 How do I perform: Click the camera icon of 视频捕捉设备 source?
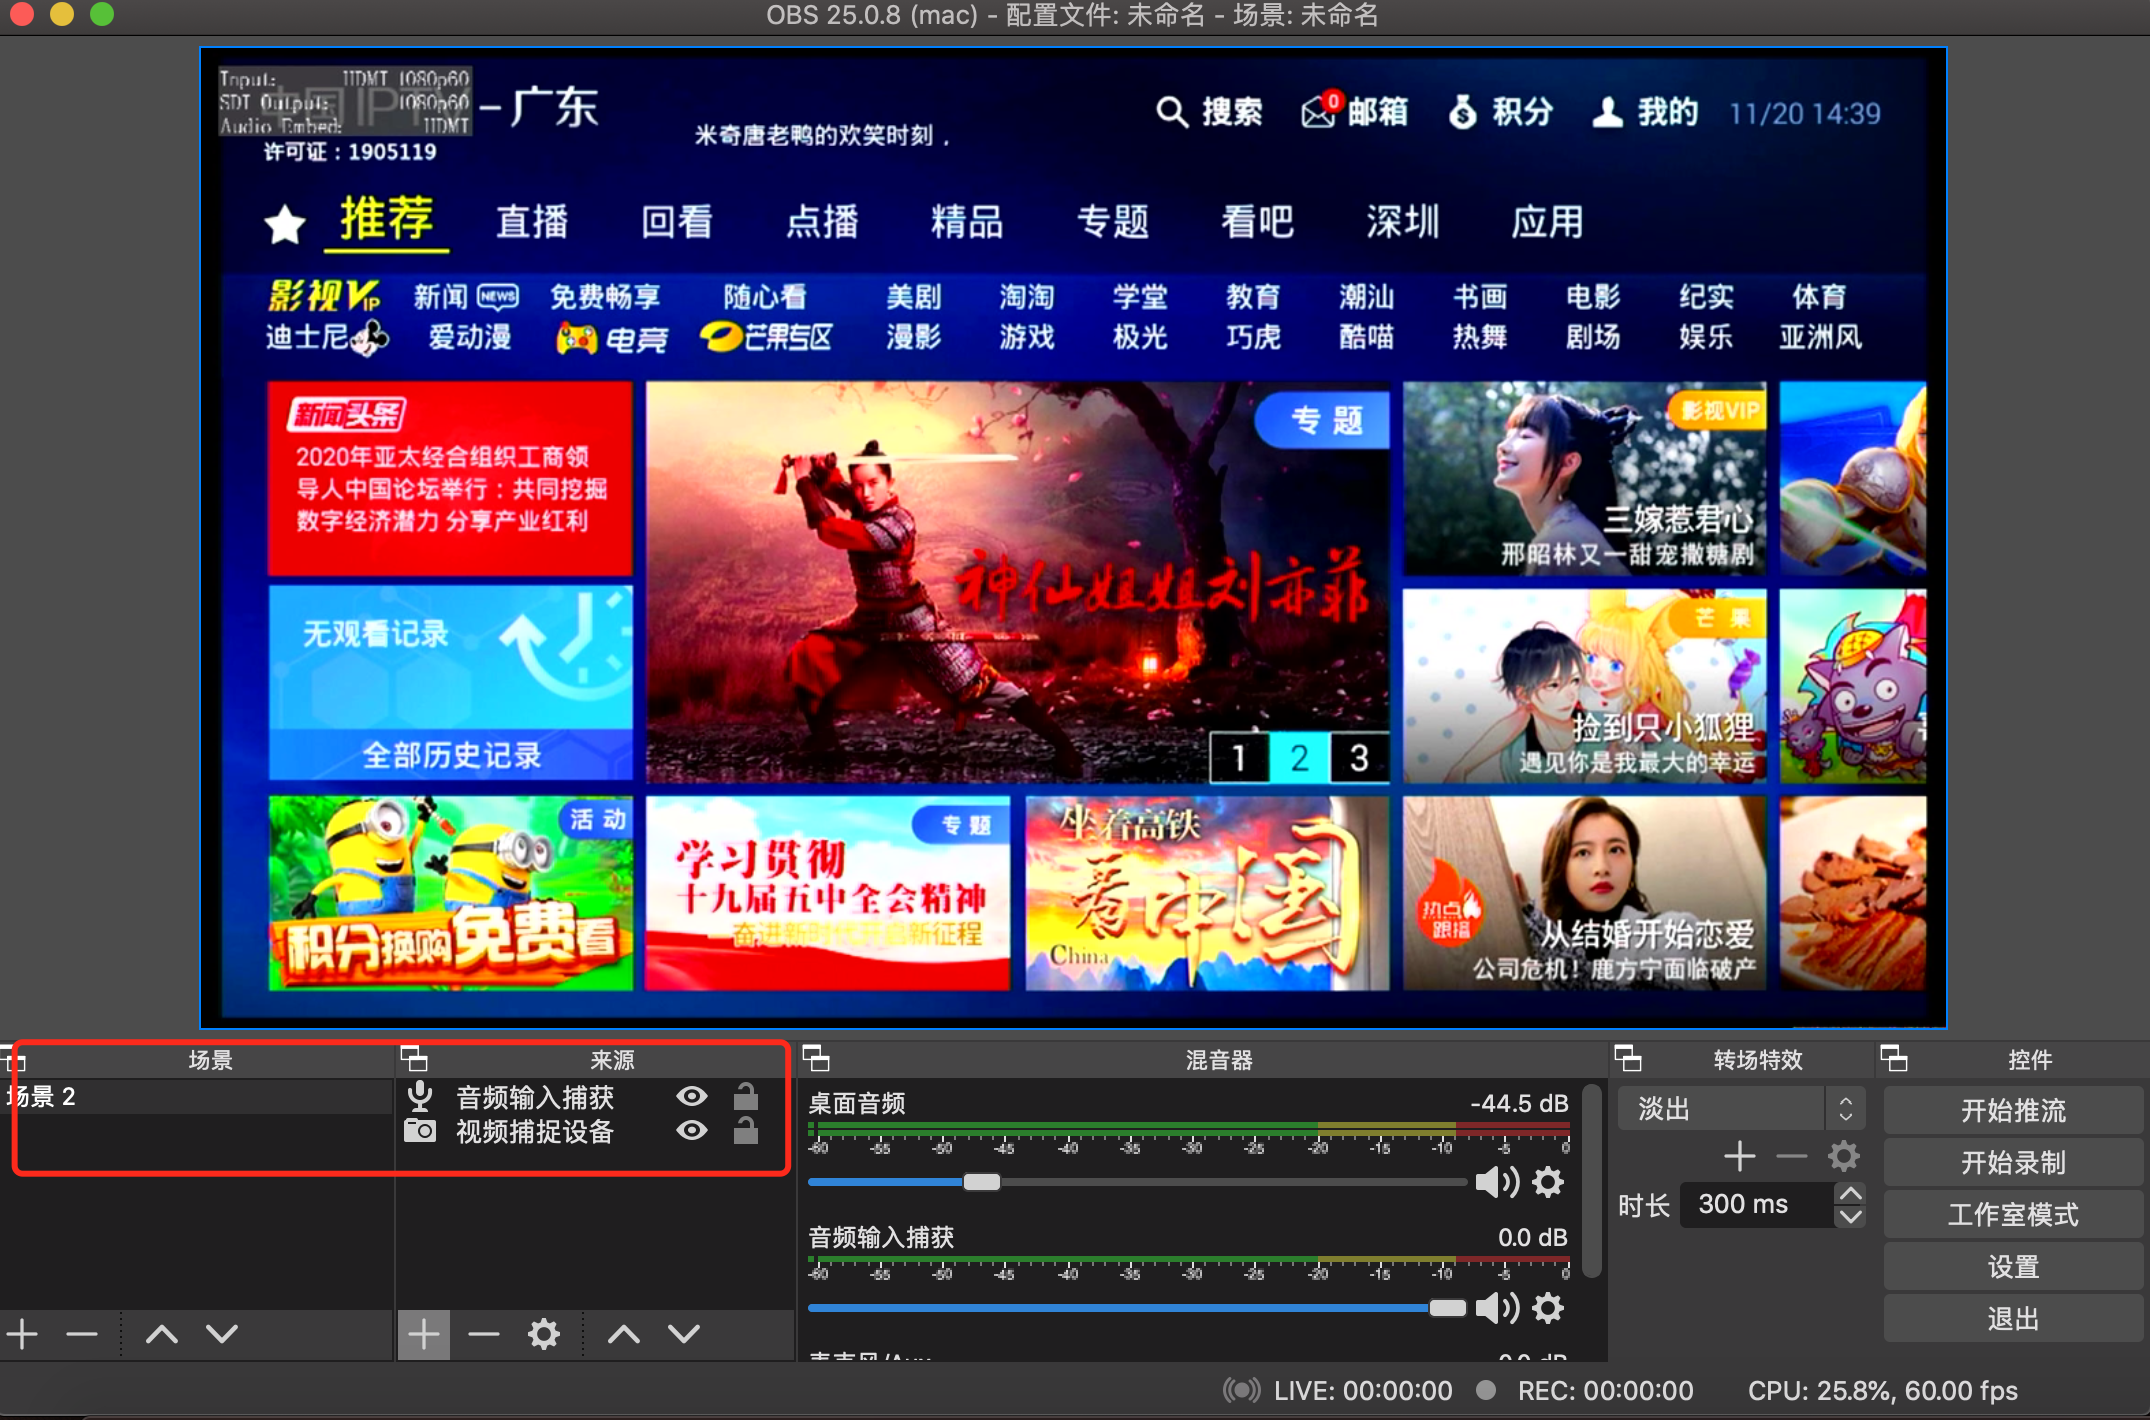(x=420, y=1131)
